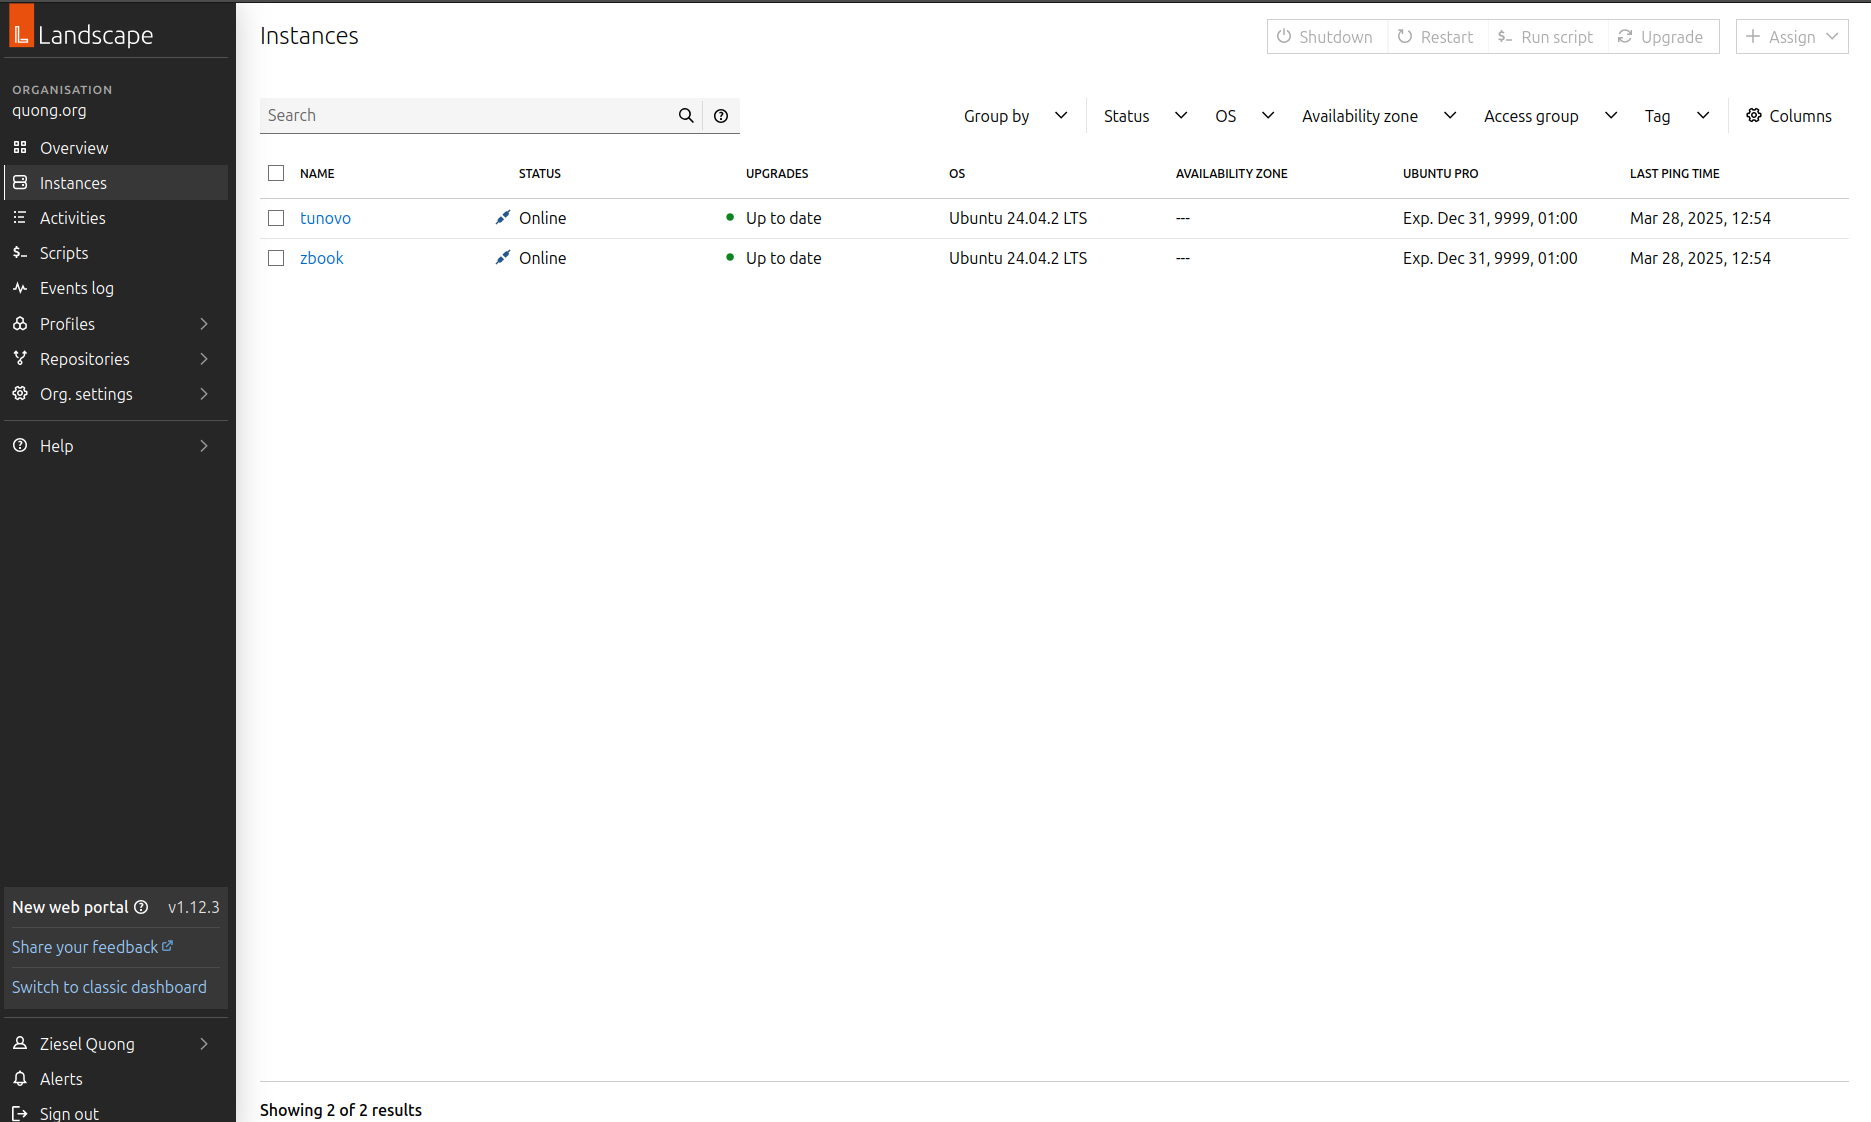Open the tunovo instance link
The height and width of the screenshot is (1122, 1871).
(325, 218)
